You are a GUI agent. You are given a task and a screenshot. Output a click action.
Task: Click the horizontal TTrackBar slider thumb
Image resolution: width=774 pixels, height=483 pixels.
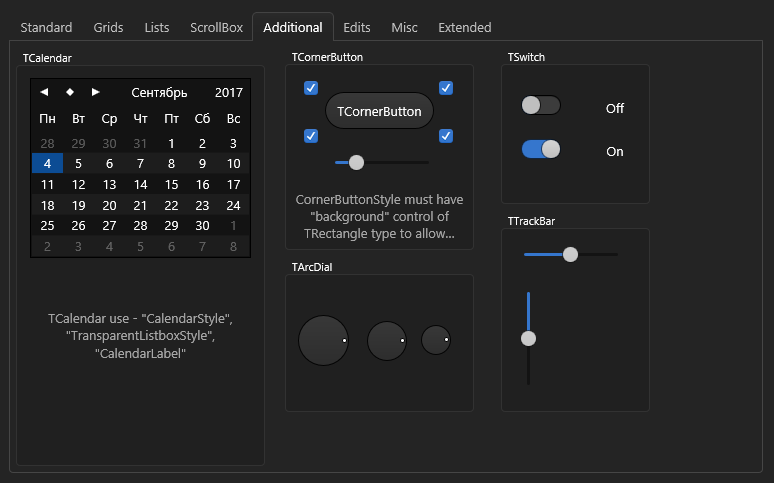[570, 254]
